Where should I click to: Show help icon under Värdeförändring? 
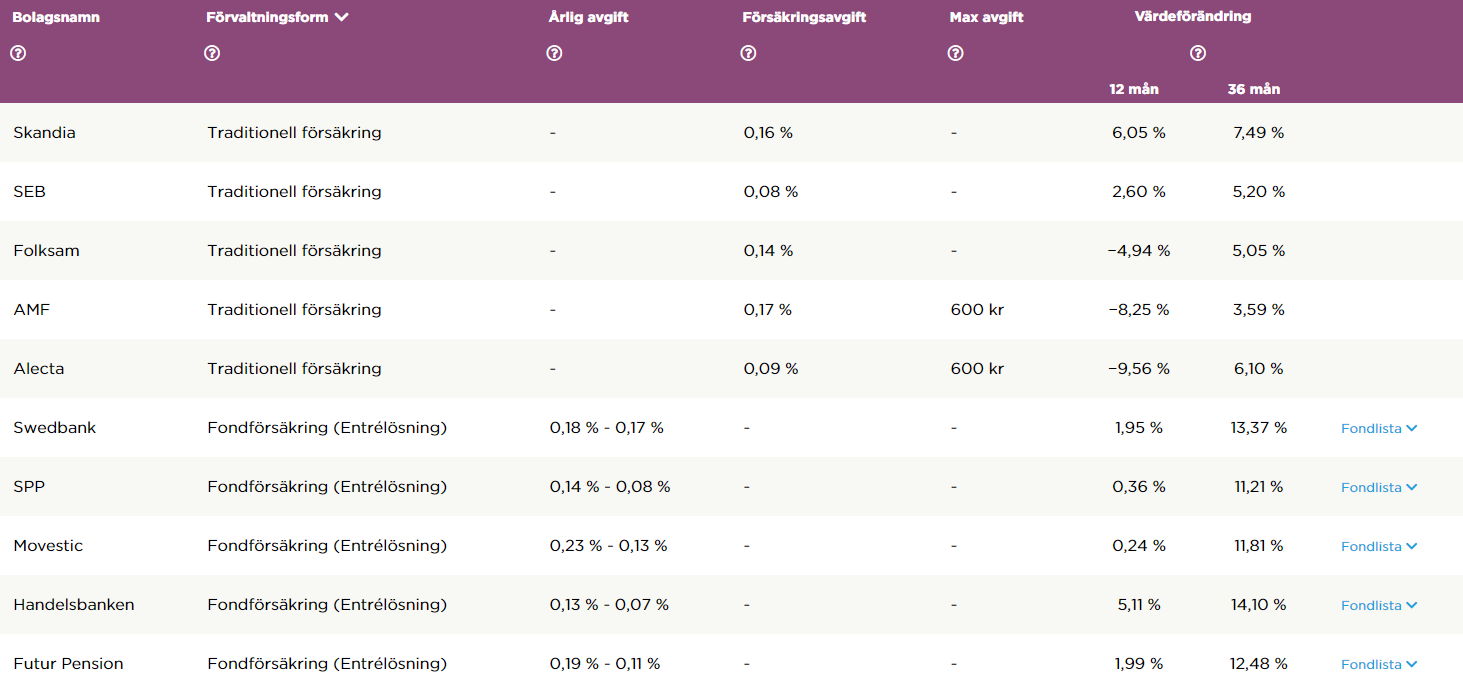coord(1198,53)
